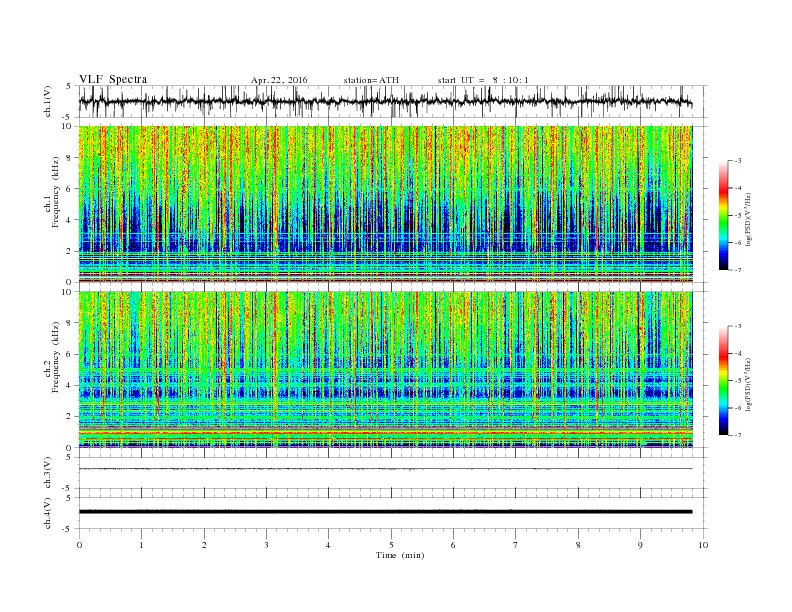Click the ch.4 voltage trace panel

point(393,513)
